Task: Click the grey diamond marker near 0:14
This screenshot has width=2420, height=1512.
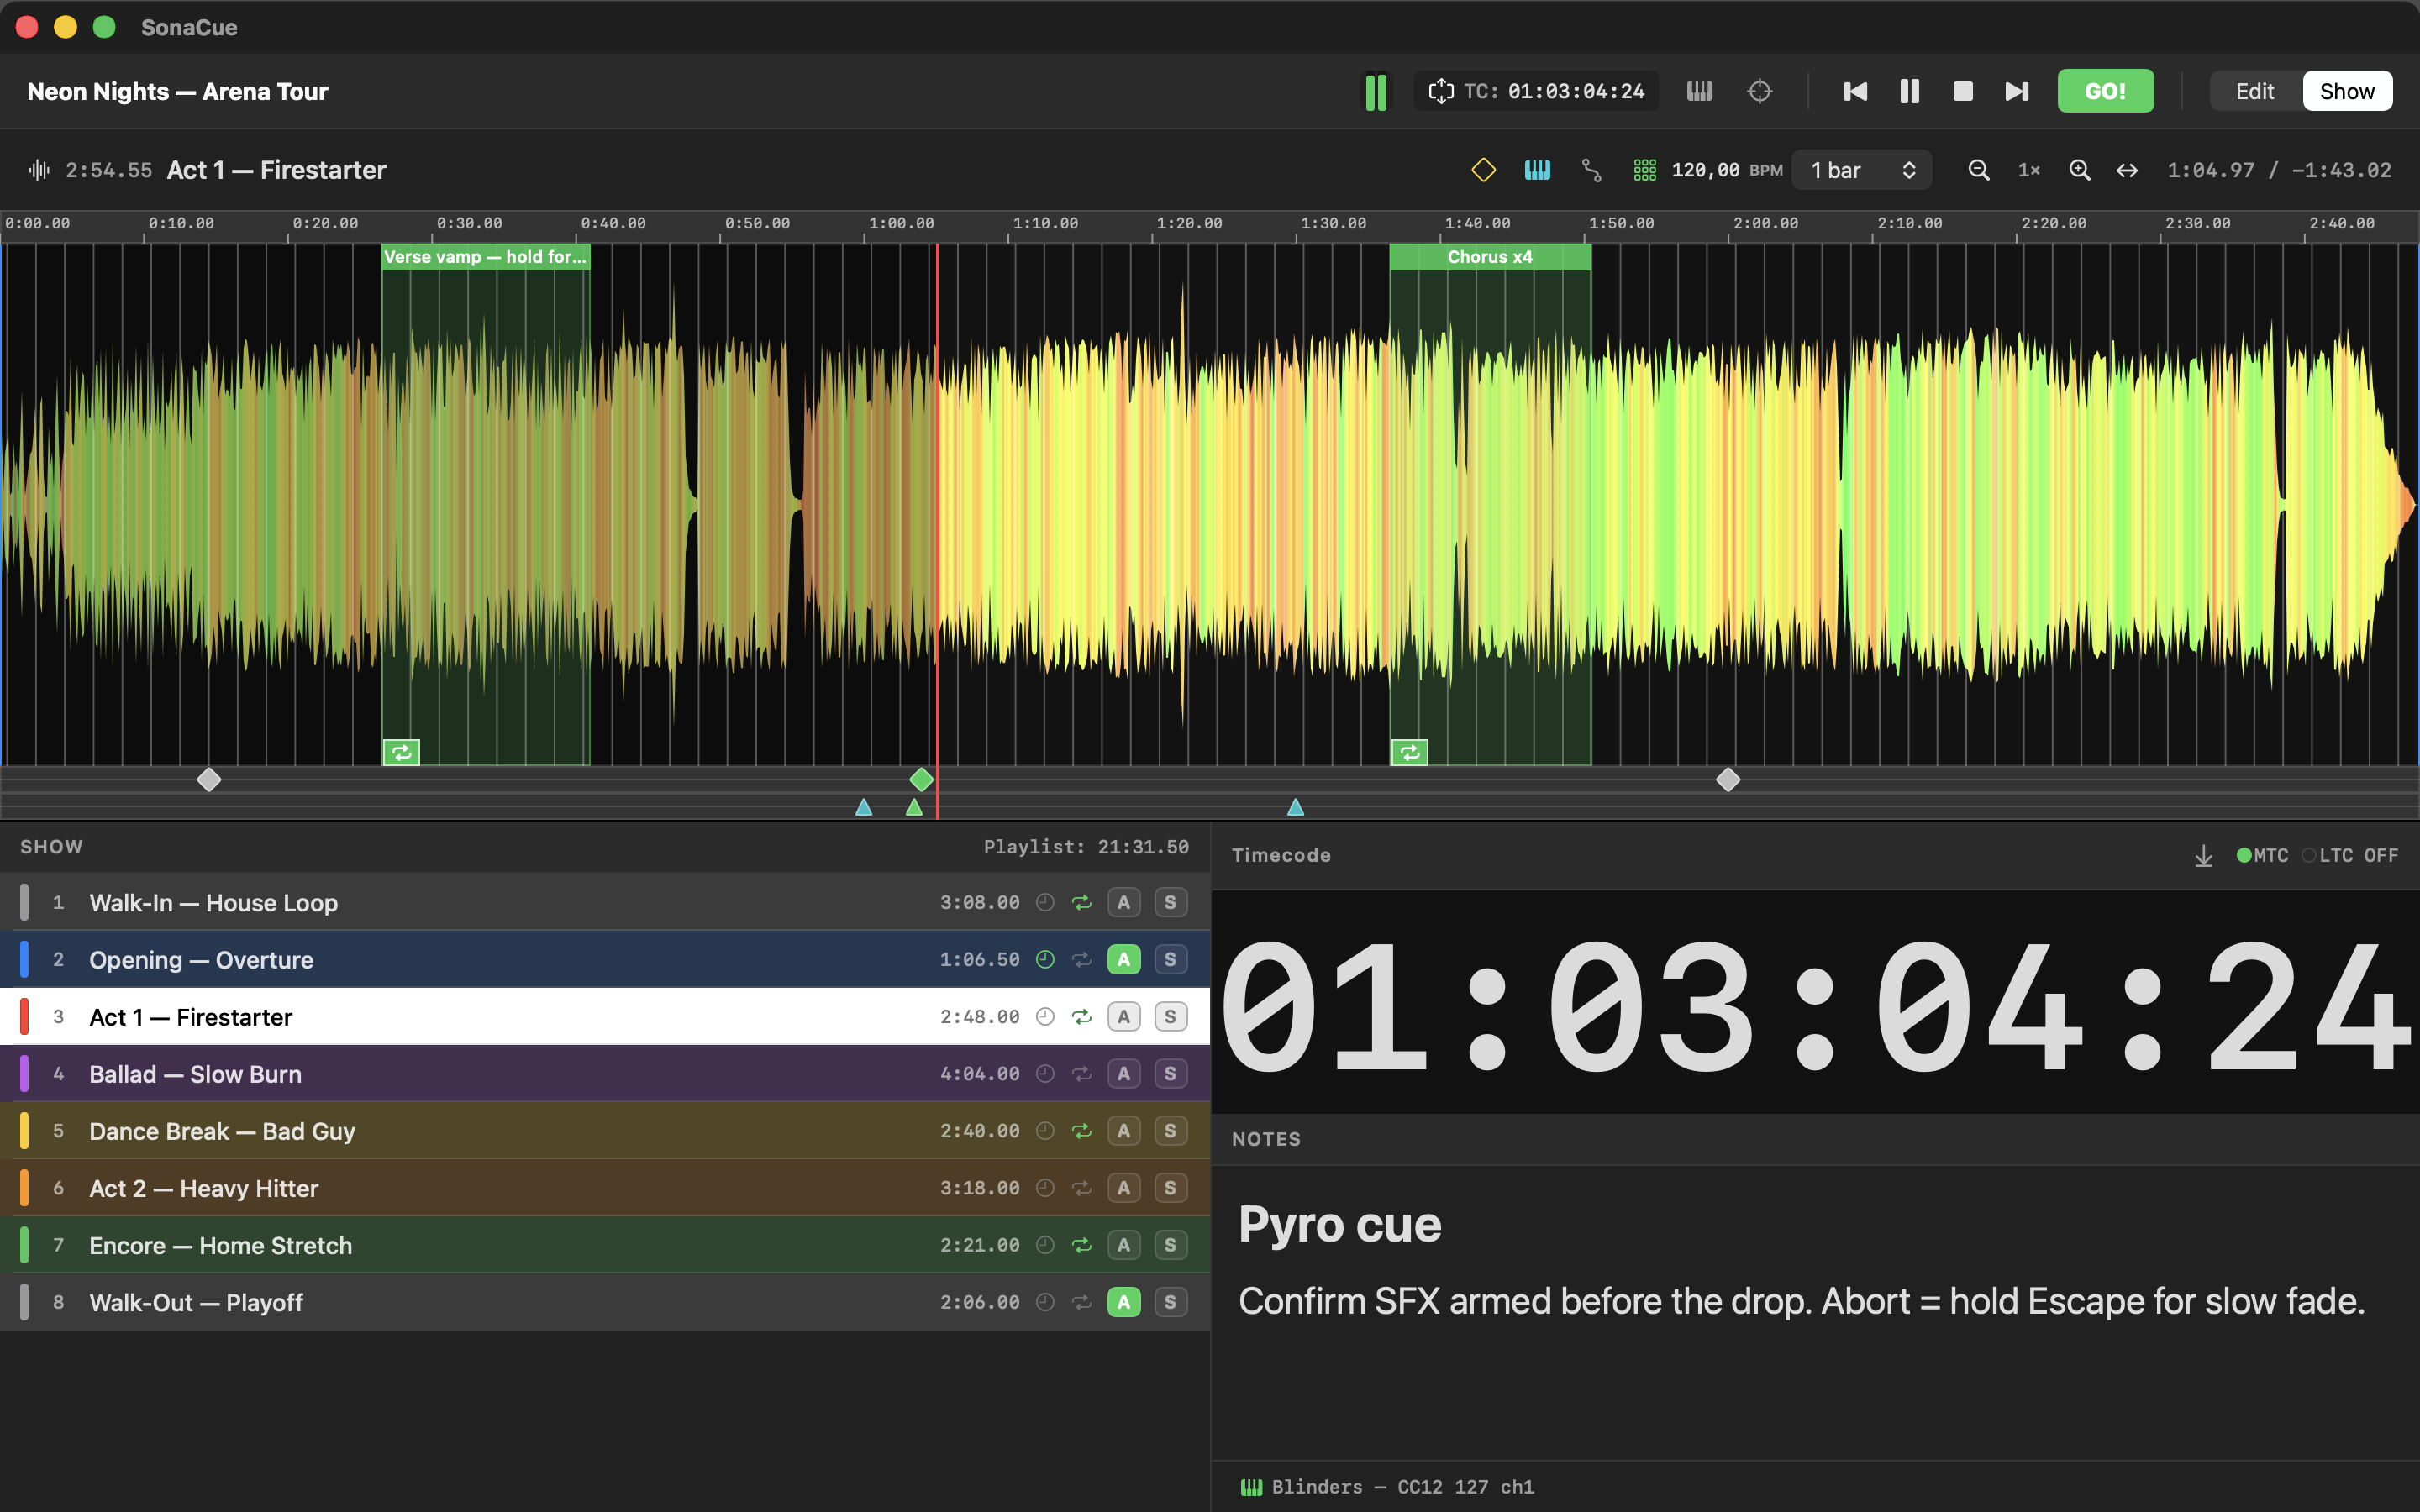Action: pyautogui.click(x=209, y=779)
